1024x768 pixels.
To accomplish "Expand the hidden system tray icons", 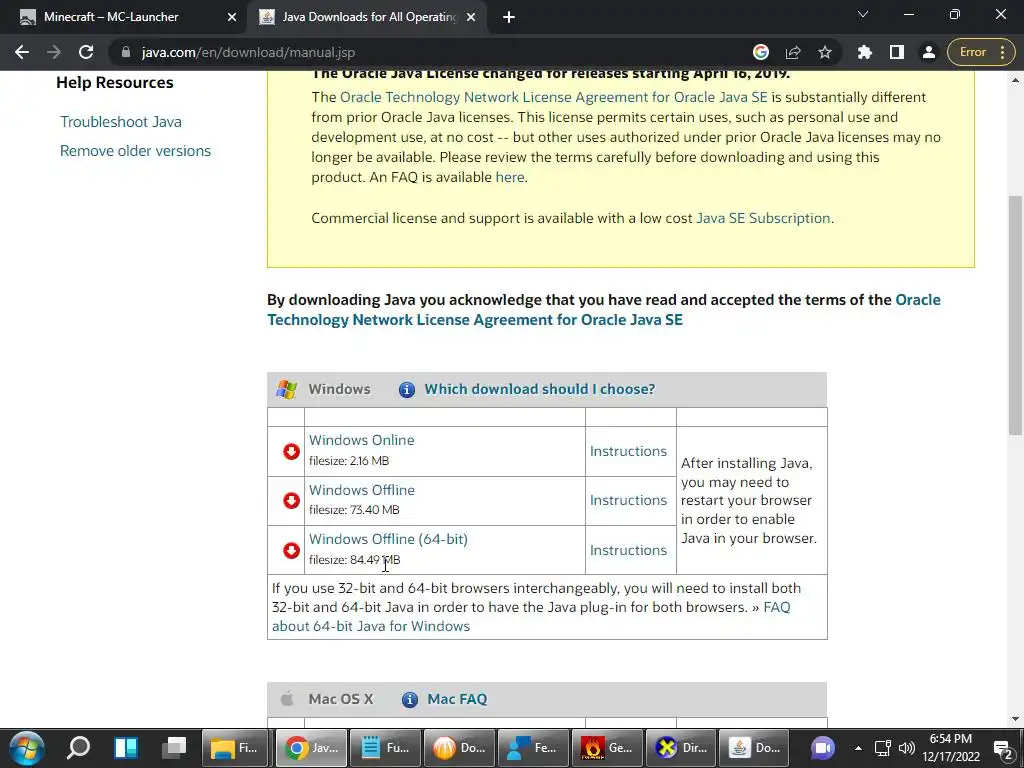I will [x=858, y=748].
